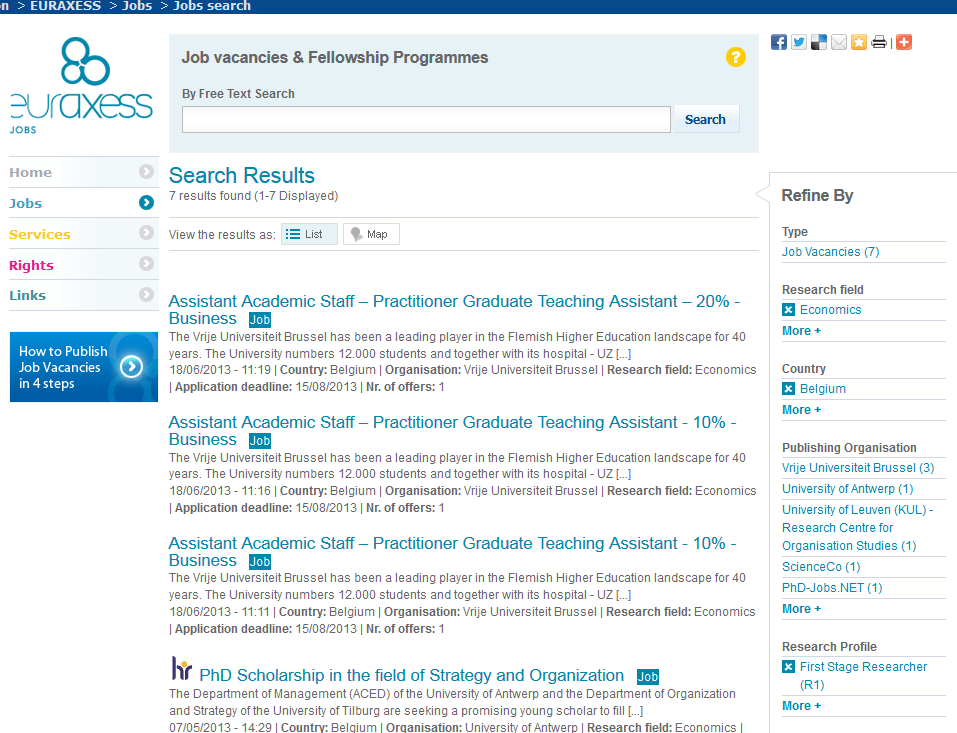Email this page envelope icon
The image size is (957, 733).
click(x=839, y=42)
